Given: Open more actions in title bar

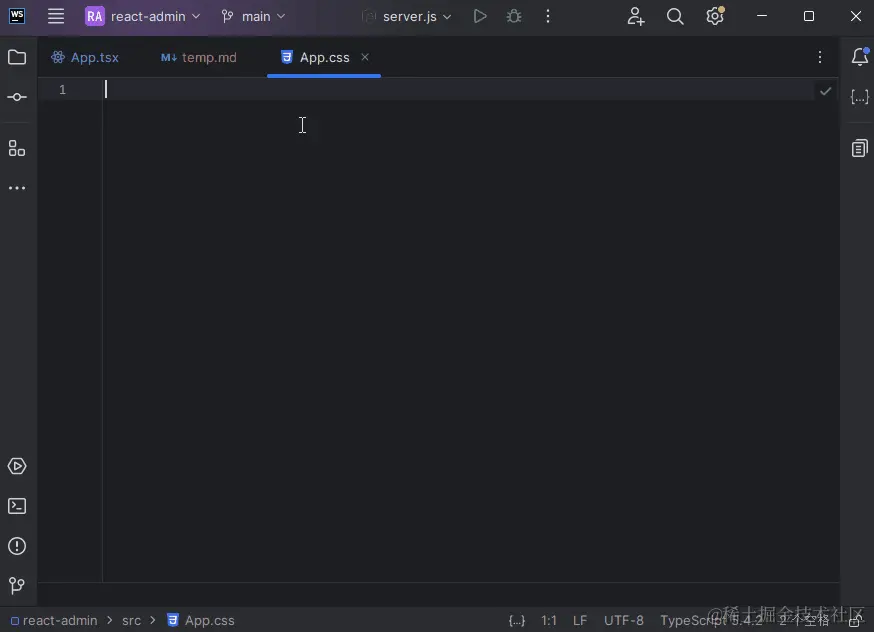Looking at the screenshot, I should pyautogui.click(x=548, y=16).
